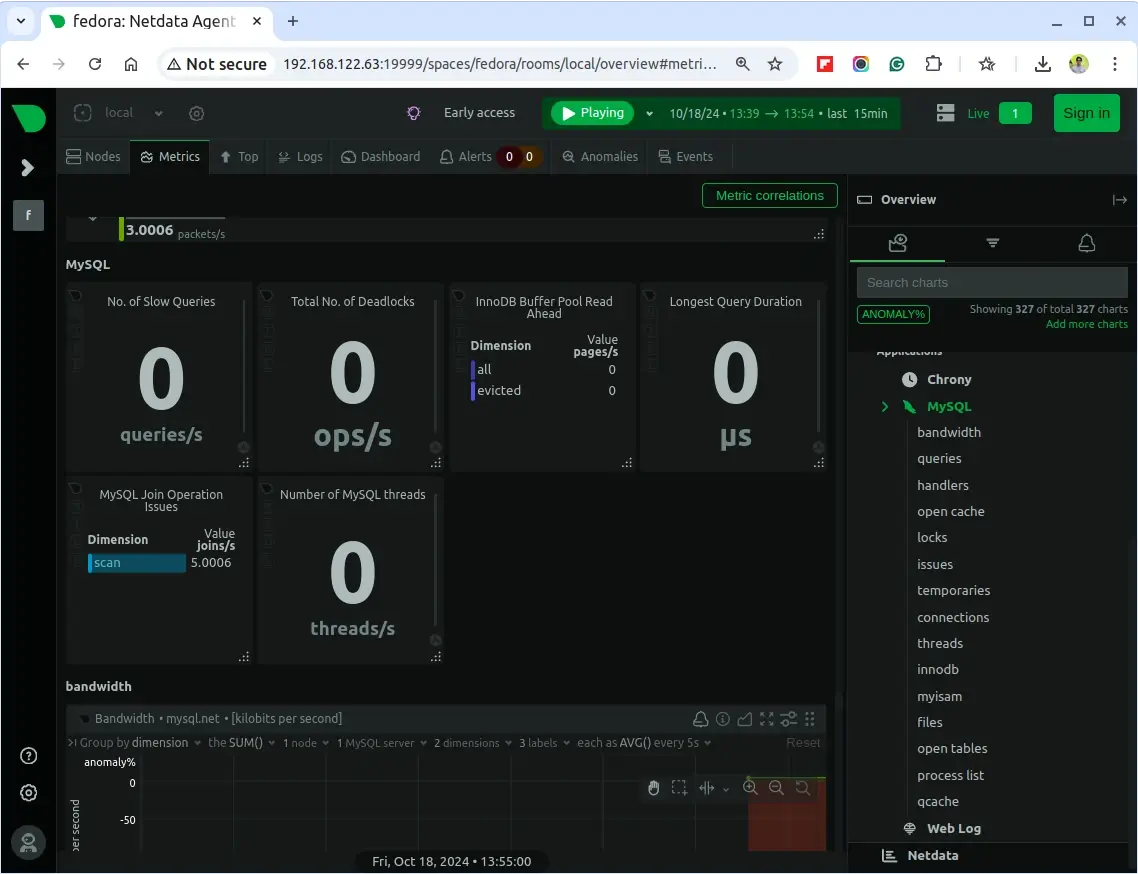1138x874 pixels.
Task: Switch to the Events tab
Action: 686,157
